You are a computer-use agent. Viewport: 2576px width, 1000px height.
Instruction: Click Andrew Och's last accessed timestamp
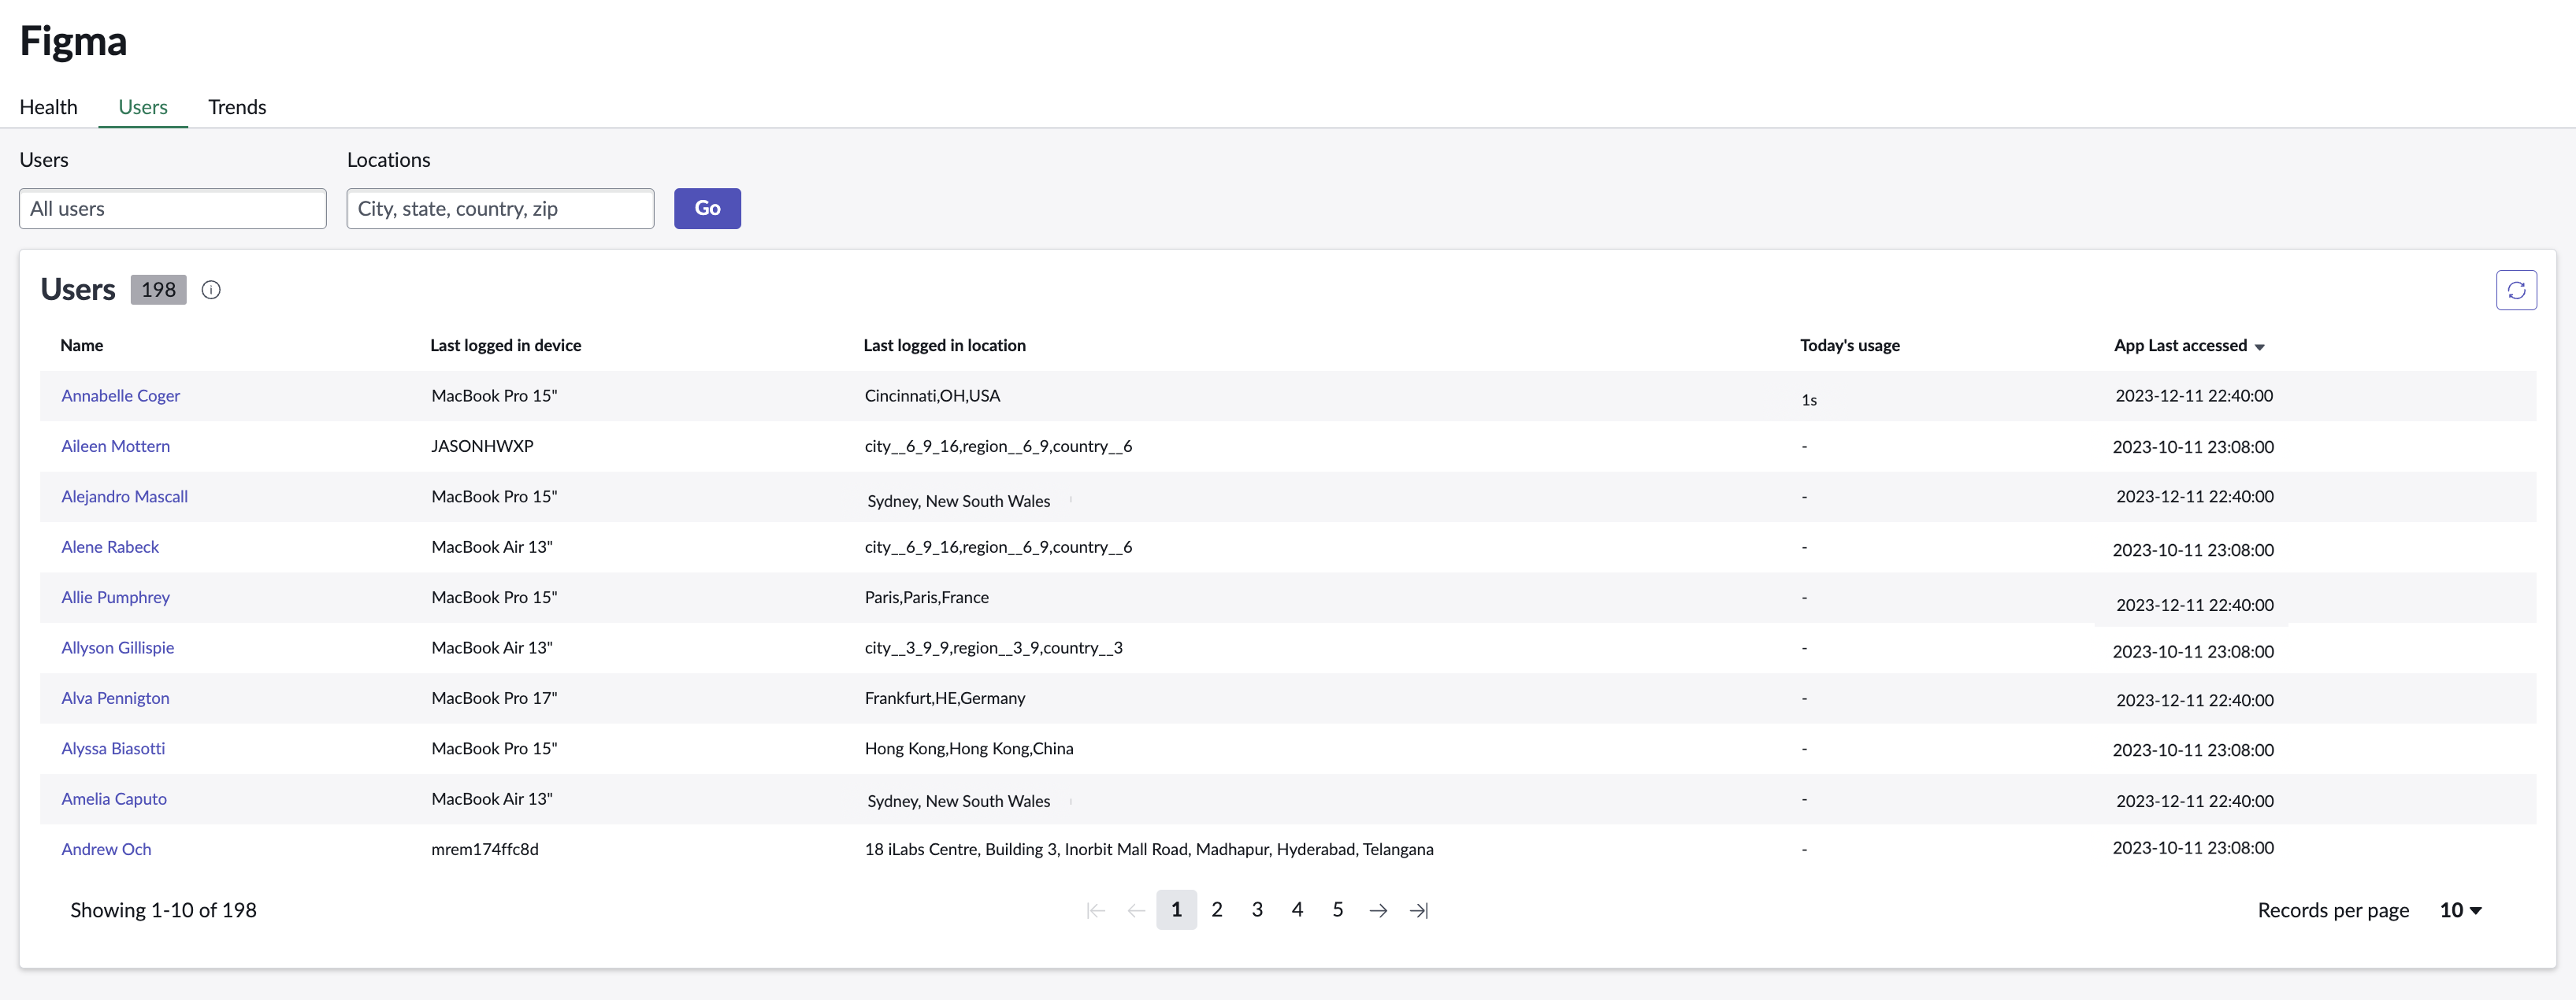click(x=2193, y=848)
